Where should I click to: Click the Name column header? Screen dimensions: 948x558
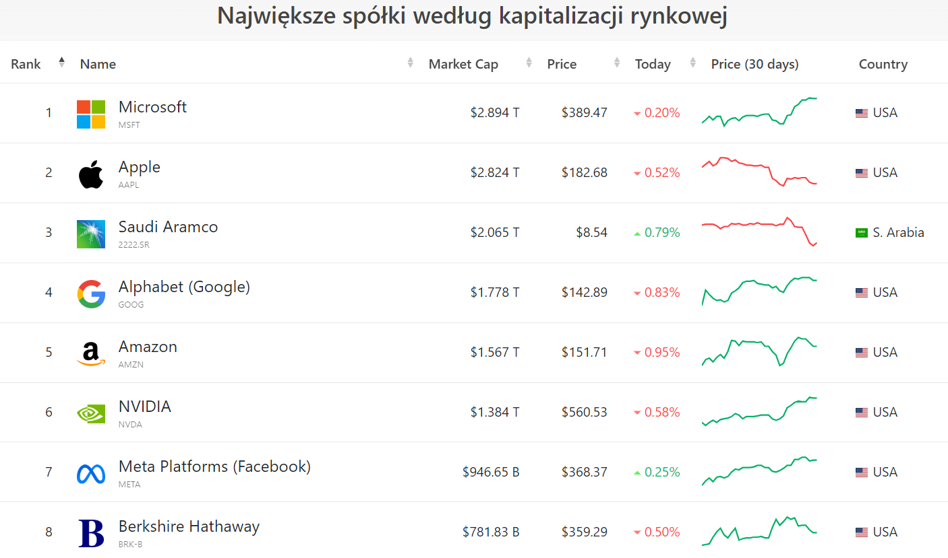coord(98,64)
